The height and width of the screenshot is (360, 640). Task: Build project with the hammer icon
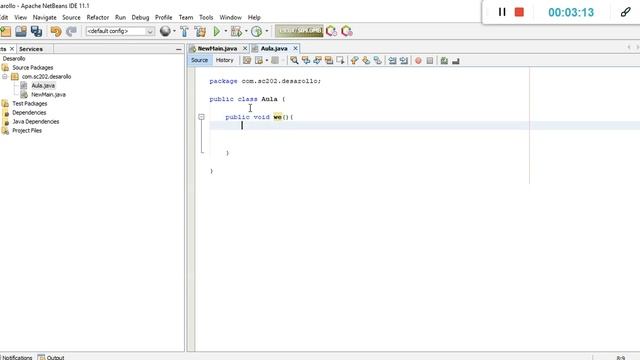coord(184,31)
